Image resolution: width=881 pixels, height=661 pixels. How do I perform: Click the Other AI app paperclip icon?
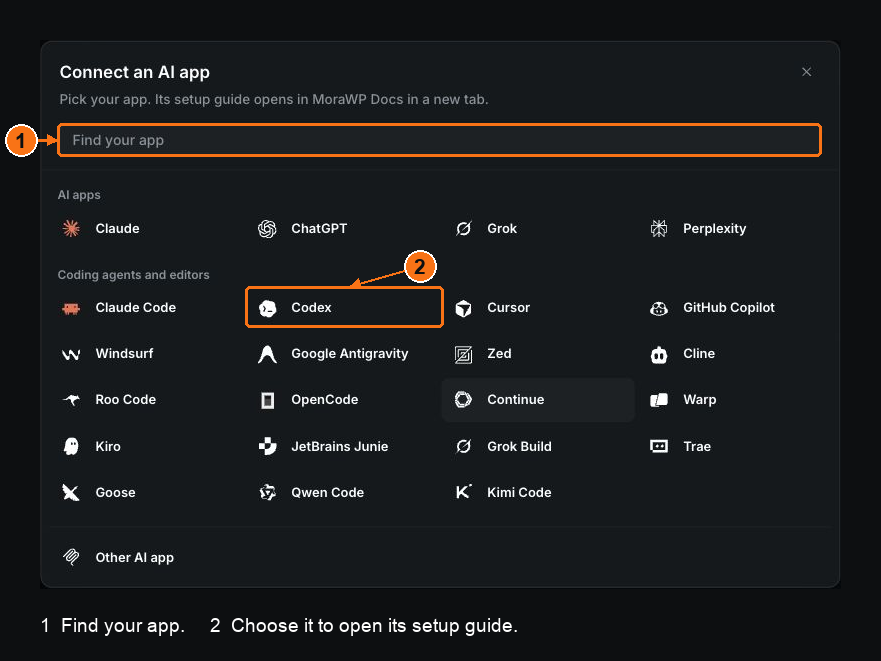pyautogui.click(x=71, y=557)
